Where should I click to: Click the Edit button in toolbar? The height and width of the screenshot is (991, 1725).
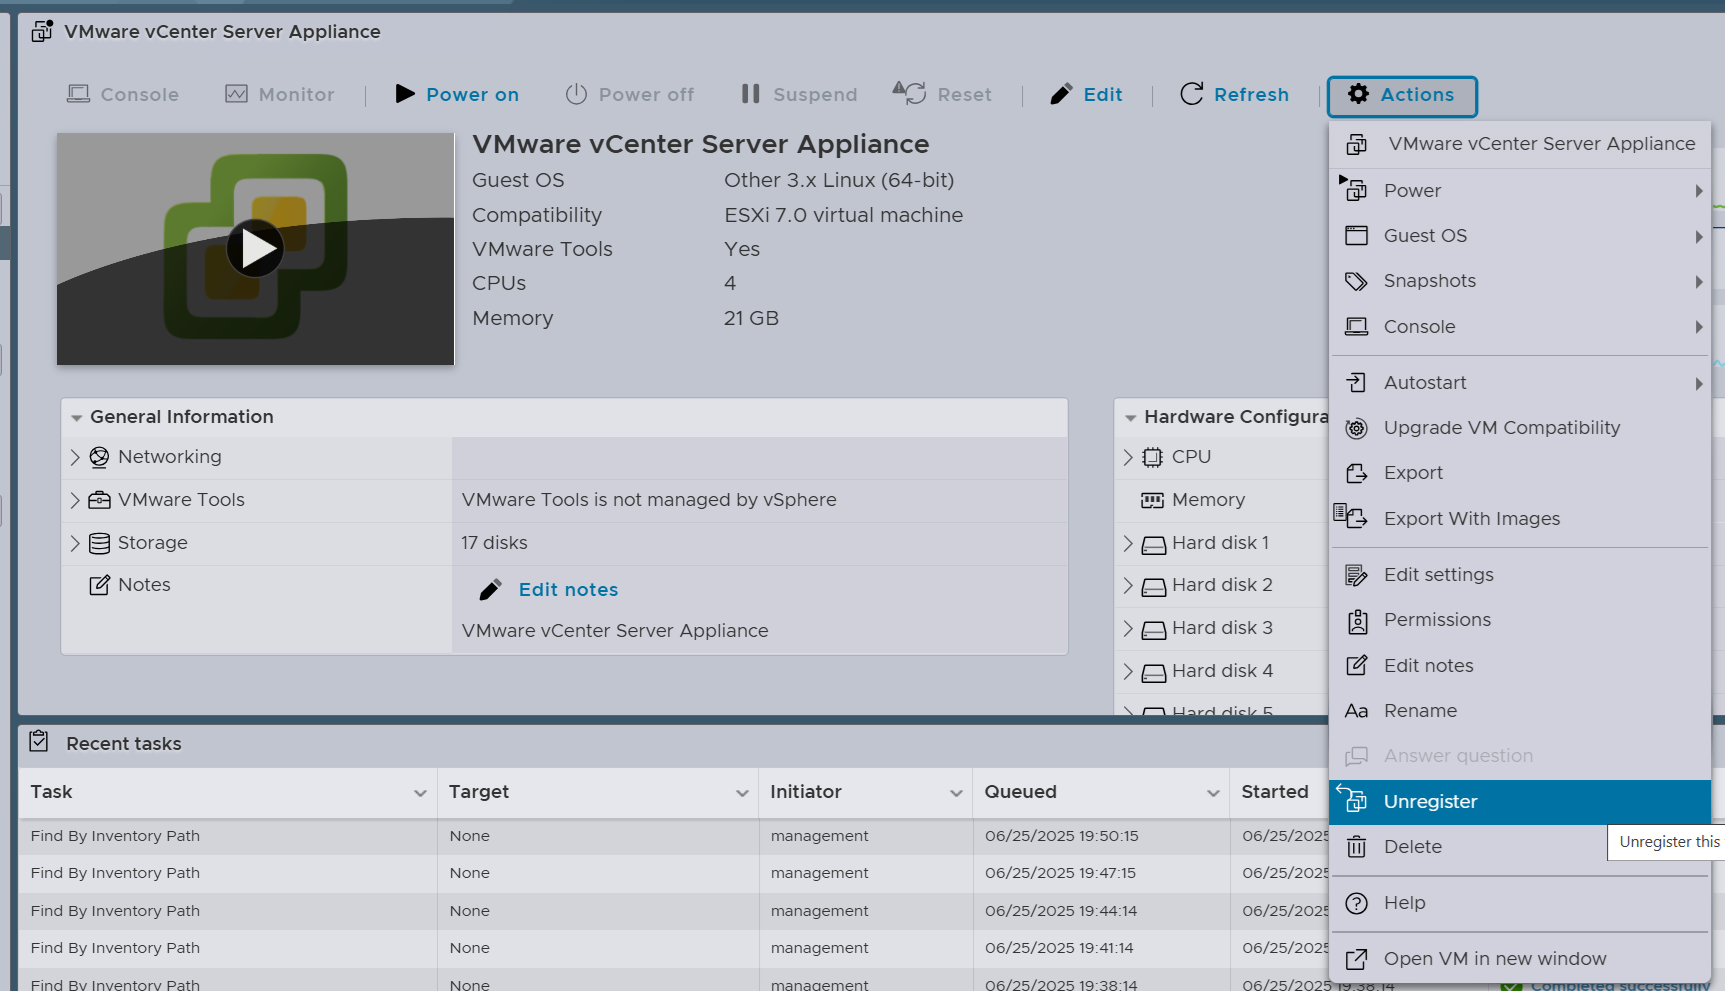pos(1087,94)
